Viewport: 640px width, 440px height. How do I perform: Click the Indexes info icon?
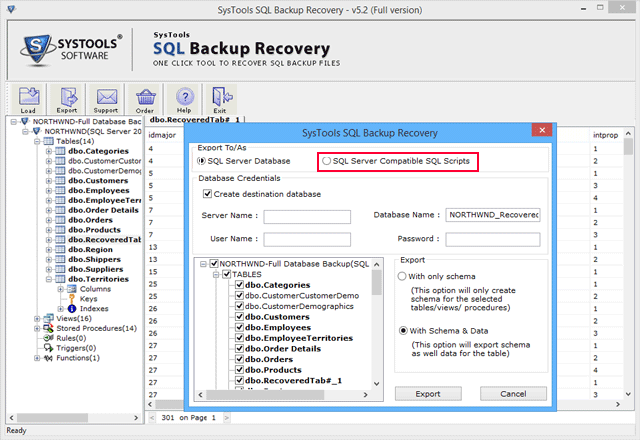(x=72, y=309)
